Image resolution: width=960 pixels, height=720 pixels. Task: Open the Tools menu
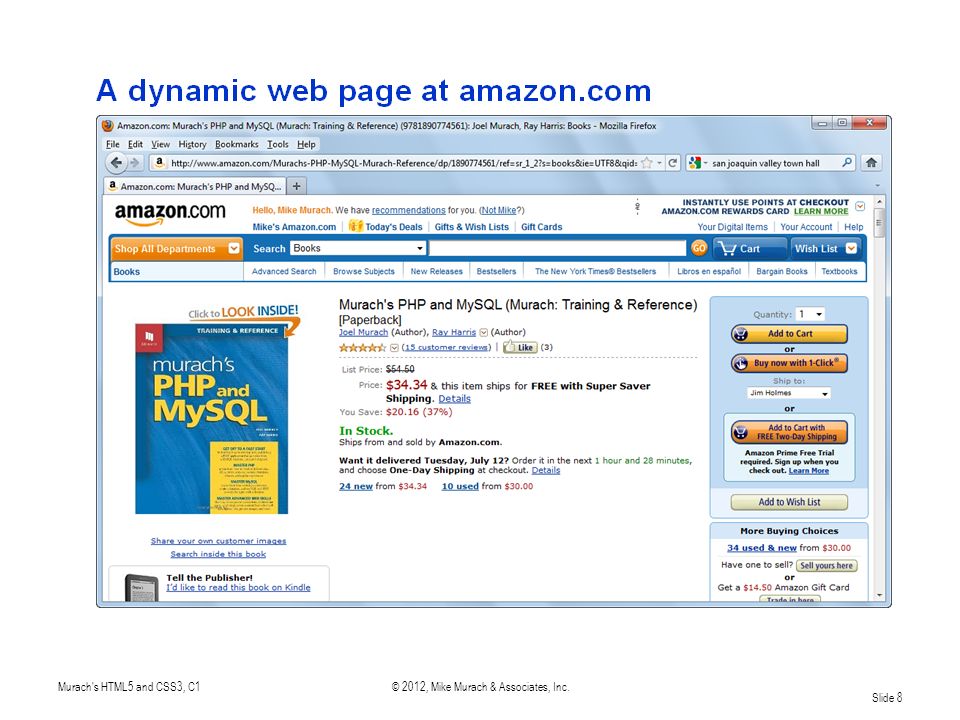pos(277,144)
